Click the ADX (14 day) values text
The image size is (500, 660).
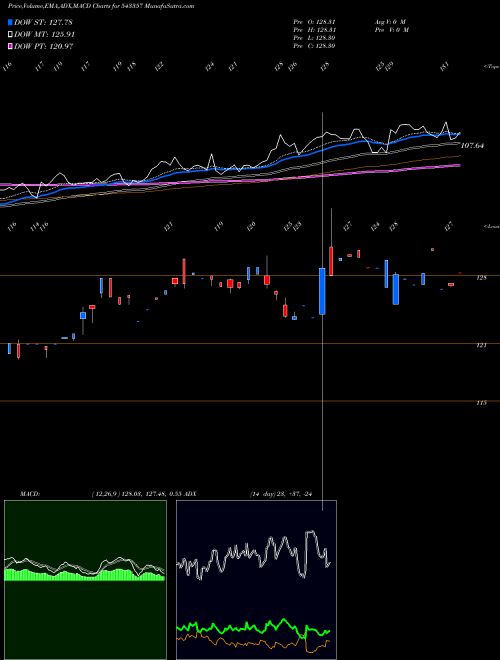pyautogui.click(x=281, y=494)
